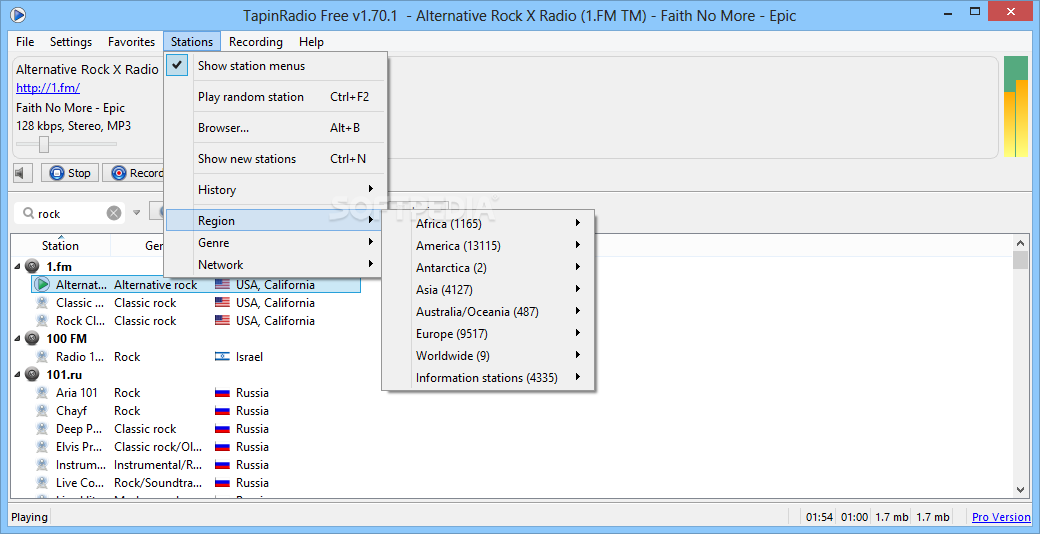This screenshot has width=1040, height=534.
Task: Open Antarctica (2) region submenu
Action: [x=488, y=267]
